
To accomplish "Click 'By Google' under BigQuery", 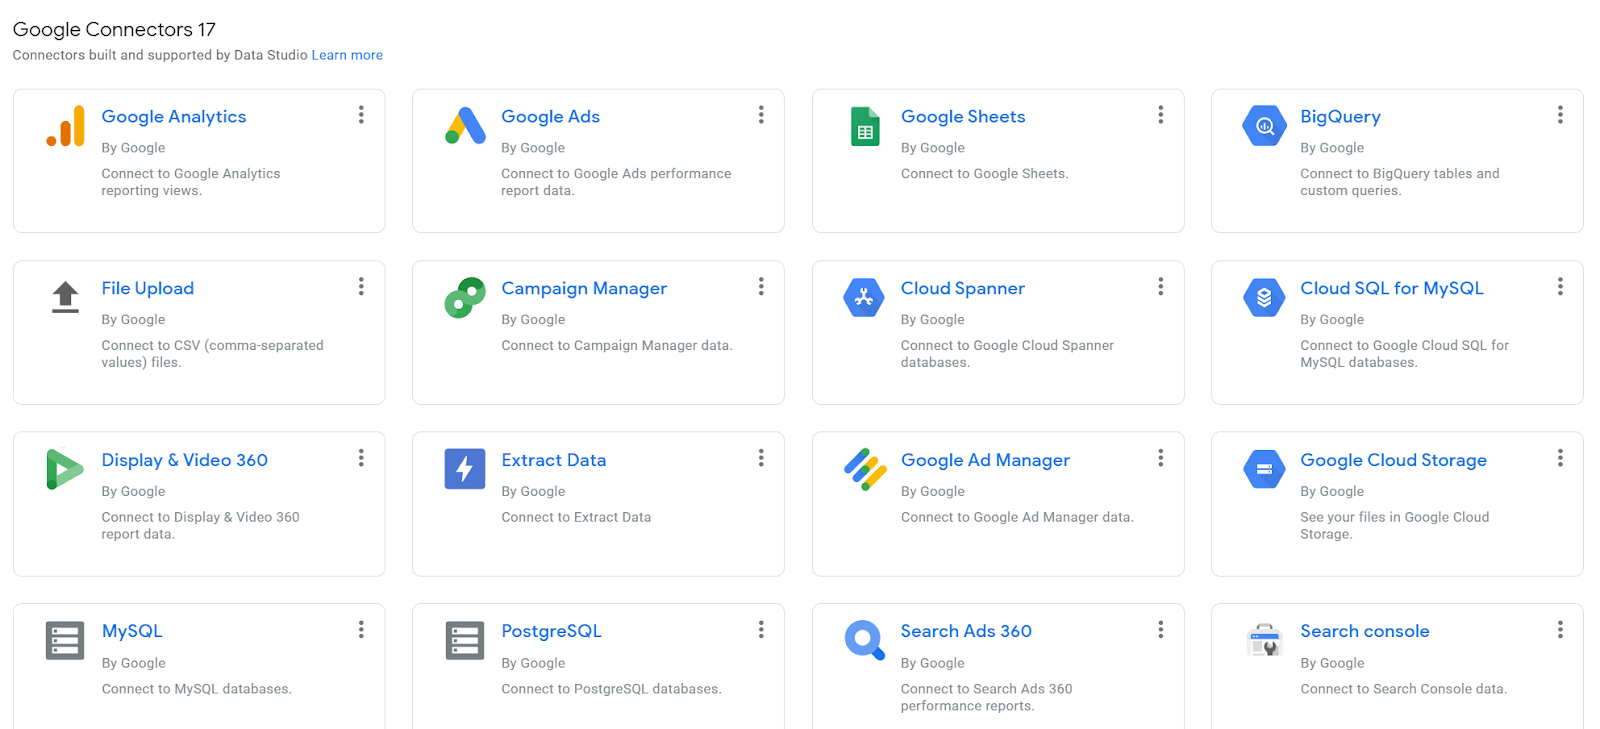I will [x=1332, y=148].
